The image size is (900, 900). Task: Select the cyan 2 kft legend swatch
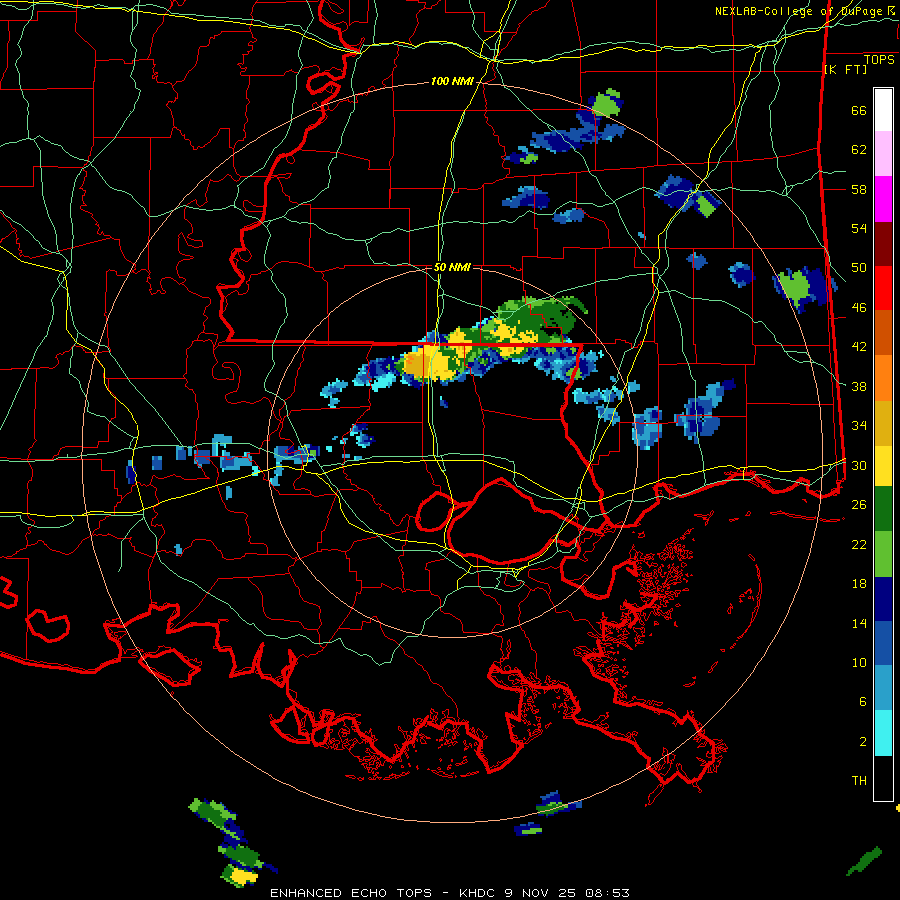[883, 733]
